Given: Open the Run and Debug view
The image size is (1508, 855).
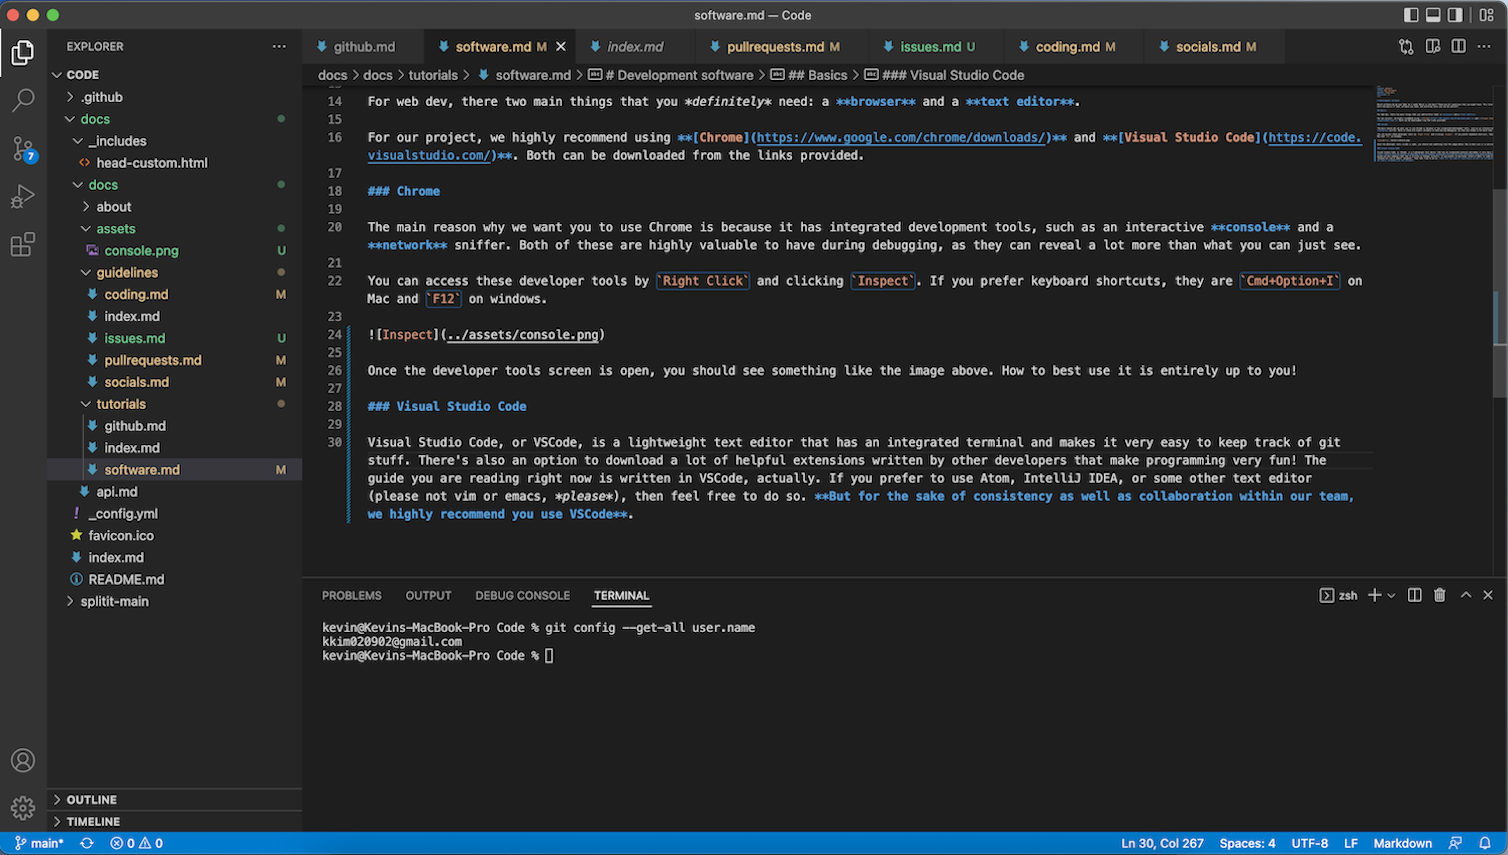Looking at the screenshot, I should 22,196.
